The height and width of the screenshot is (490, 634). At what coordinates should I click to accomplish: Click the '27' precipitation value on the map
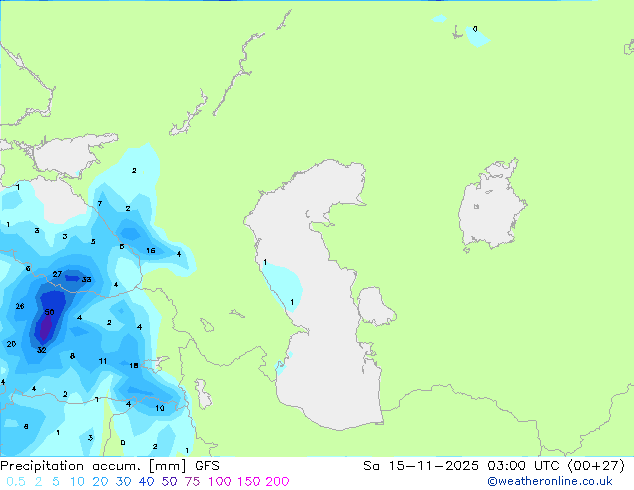pyautogui.click(x=57, y=274)
